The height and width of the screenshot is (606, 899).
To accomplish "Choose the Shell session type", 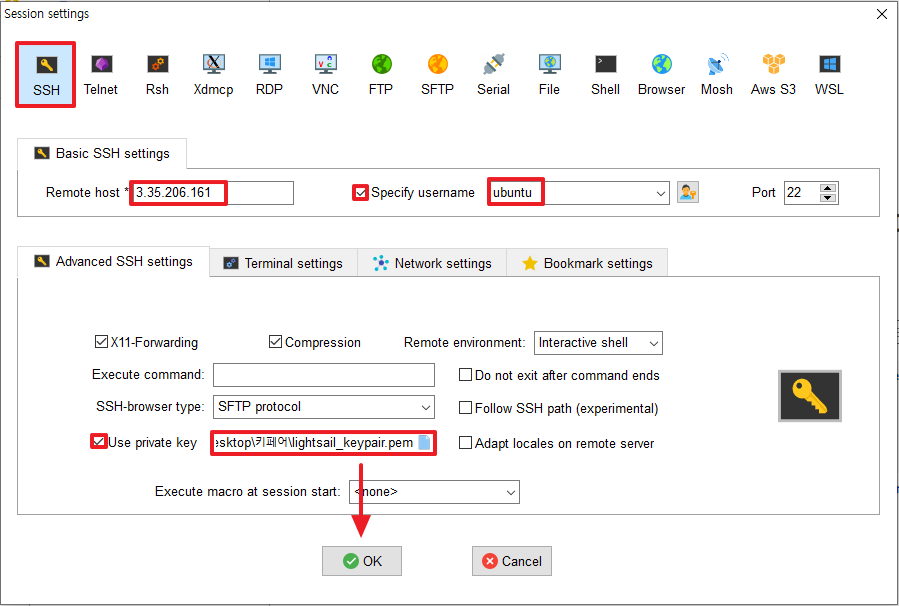I will (x=605, y=75).
